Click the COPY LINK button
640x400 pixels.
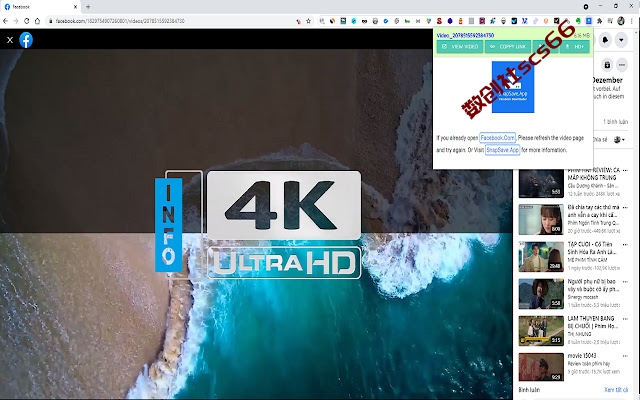tap(508, 47)
